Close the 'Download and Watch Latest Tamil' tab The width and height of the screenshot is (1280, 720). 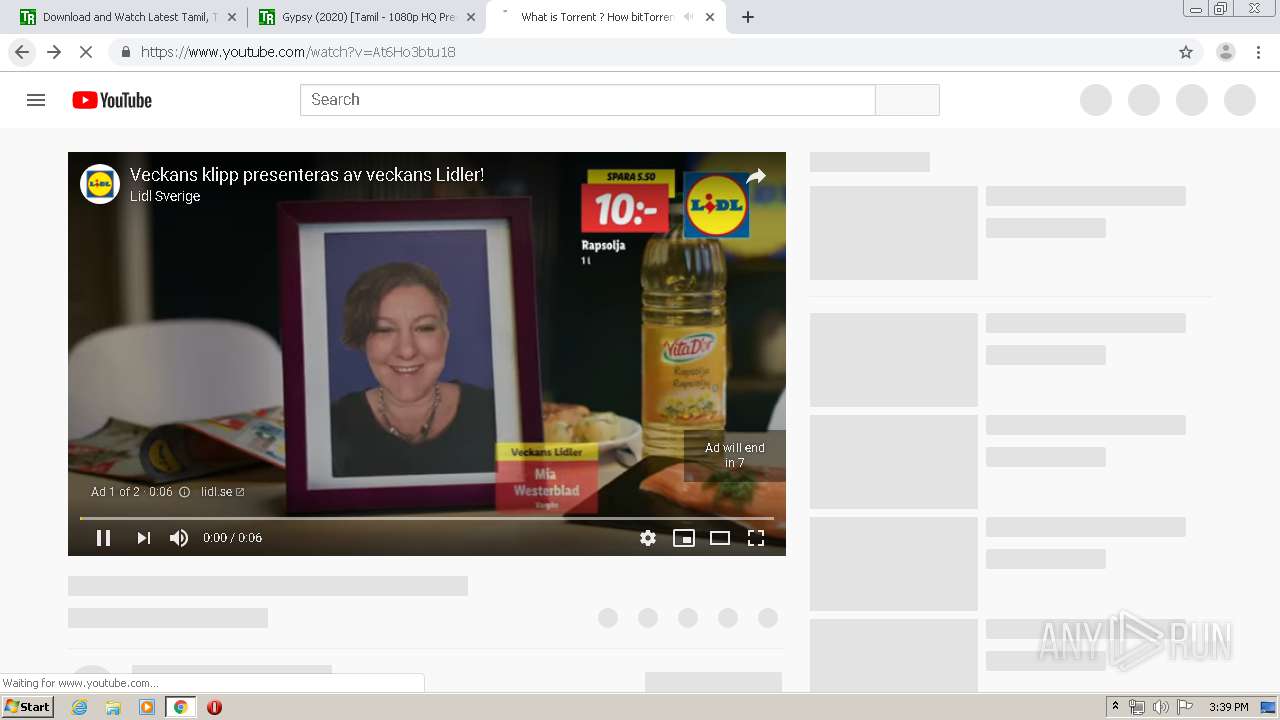[x=233, y=17]
